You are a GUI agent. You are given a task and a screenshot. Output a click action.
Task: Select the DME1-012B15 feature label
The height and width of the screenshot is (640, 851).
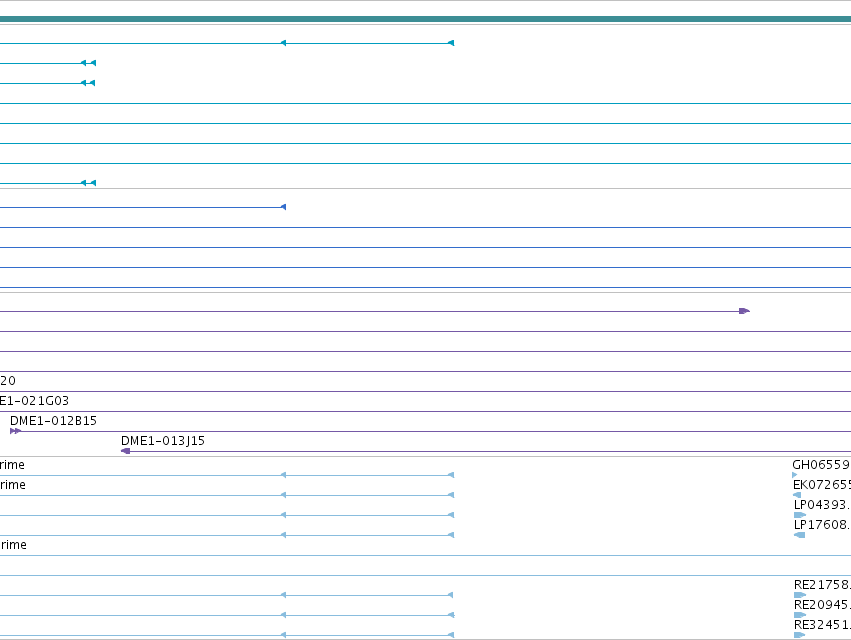[53, 421]
